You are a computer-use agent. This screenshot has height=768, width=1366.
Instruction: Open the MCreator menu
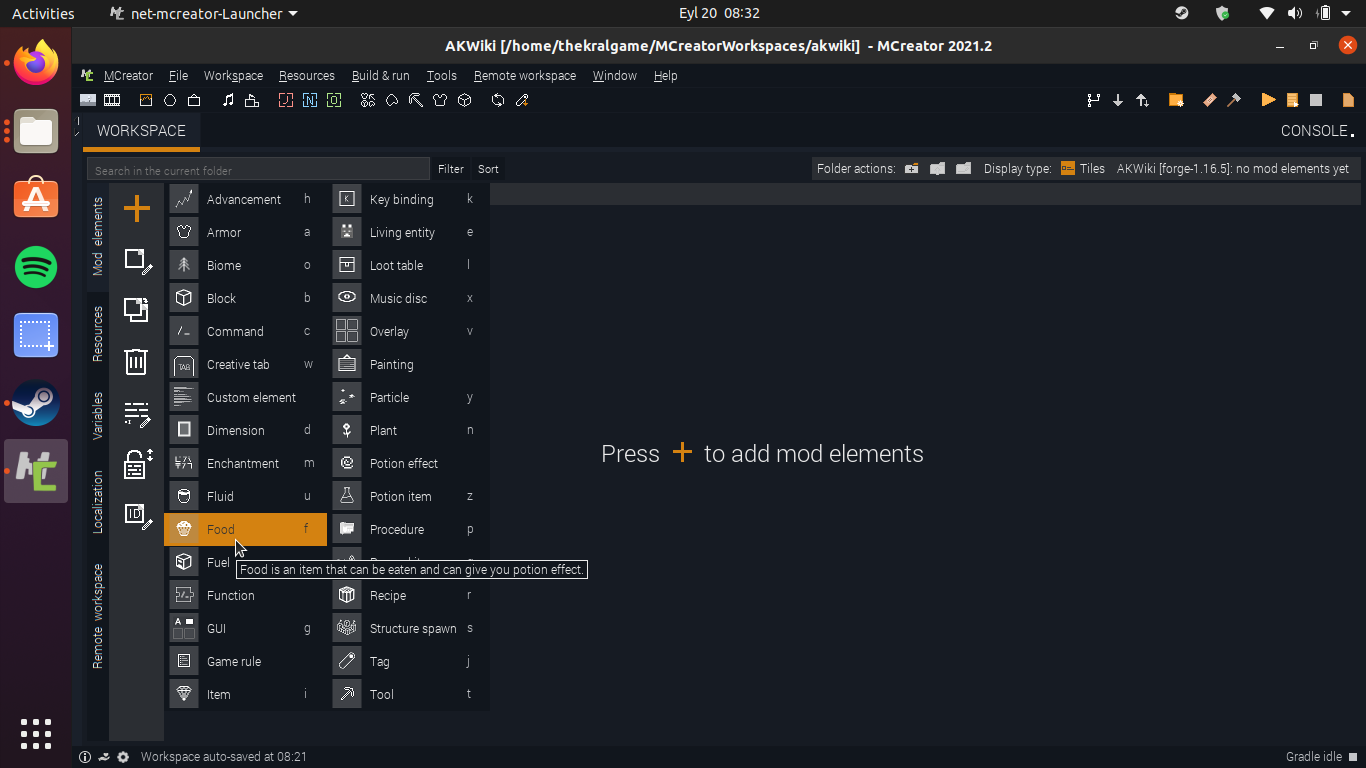[128, 75]
